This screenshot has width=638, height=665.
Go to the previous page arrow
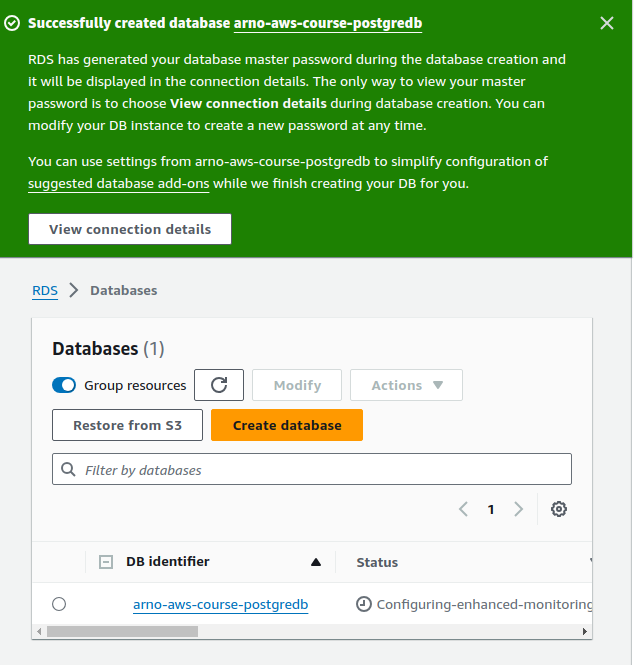tap(464, 509)
